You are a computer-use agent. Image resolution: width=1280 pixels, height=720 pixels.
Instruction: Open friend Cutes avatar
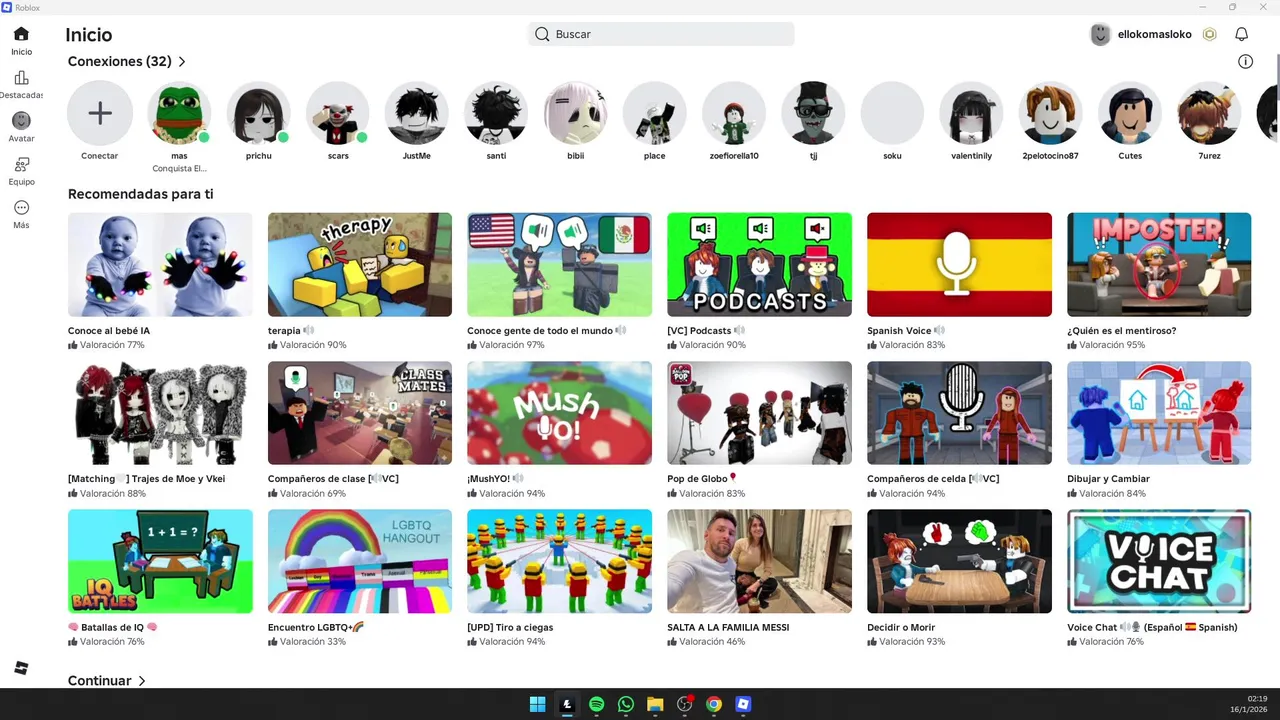click(x=1130, y=113)
